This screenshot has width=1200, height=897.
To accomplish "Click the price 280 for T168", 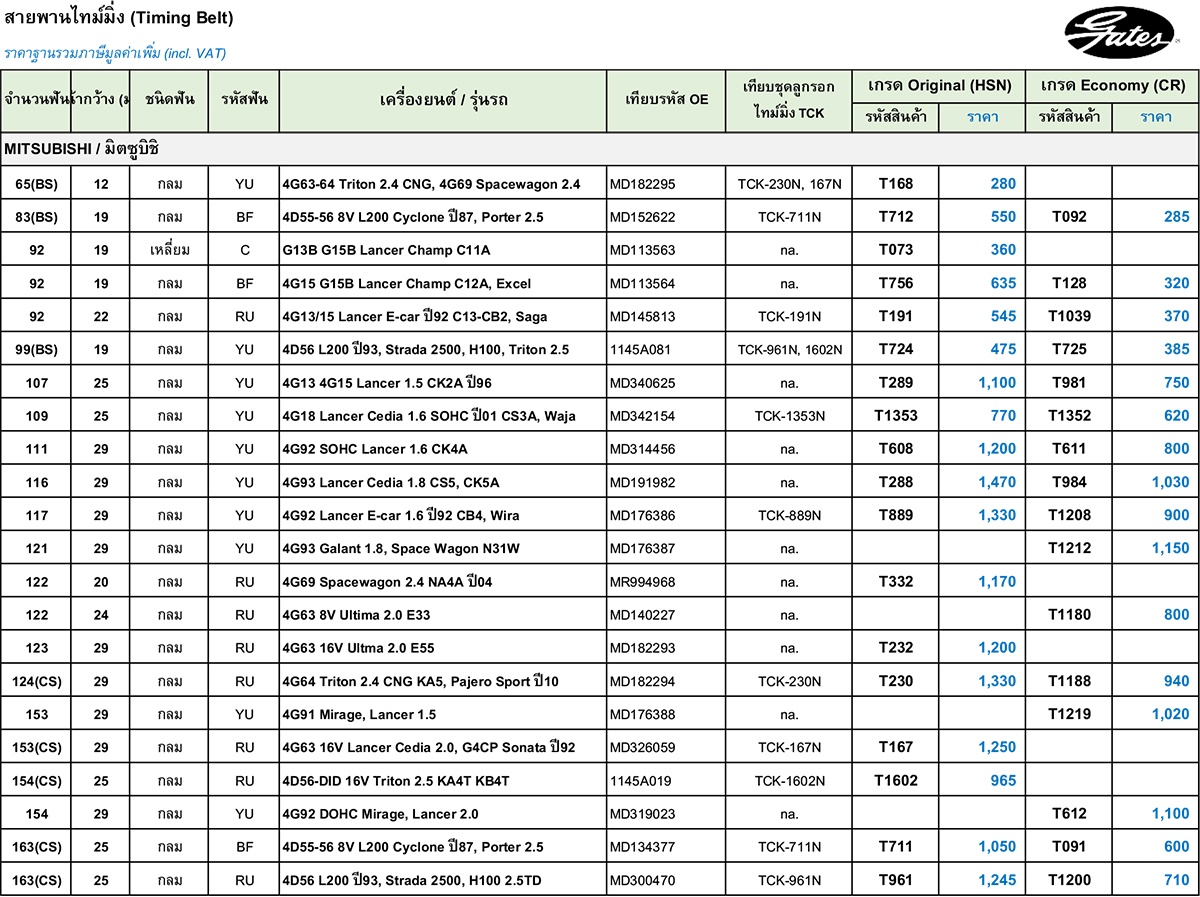I will 1003,184.
